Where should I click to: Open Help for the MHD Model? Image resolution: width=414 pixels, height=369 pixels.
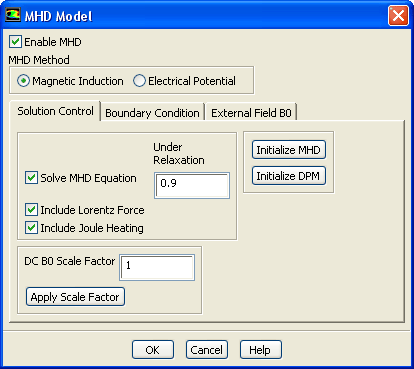[261, 350]
